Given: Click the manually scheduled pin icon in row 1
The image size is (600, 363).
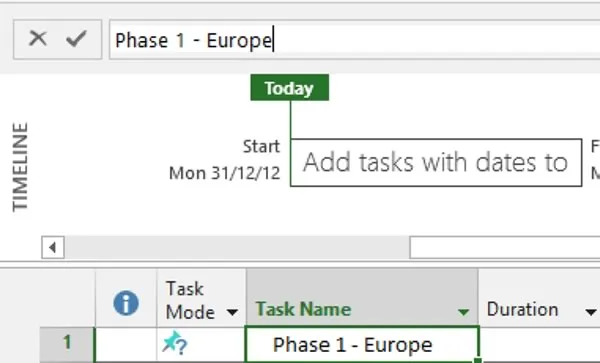Looking at the screenshot, I should click(174, 343).
